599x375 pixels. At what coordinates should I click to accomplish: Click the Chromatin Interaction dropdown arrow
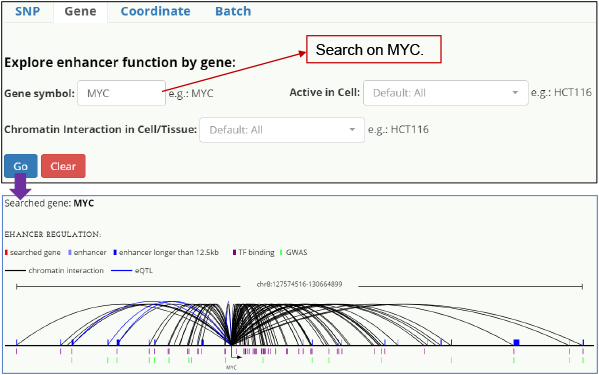tap(352, 130)
